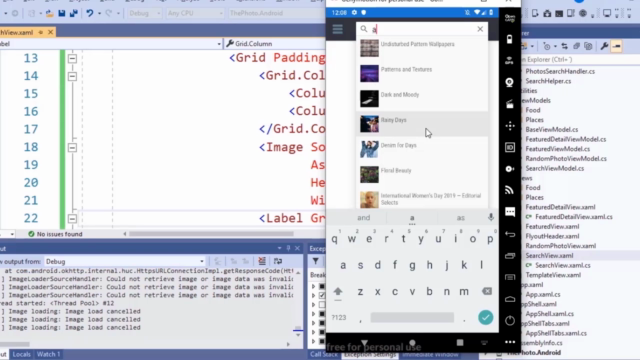640x360 pixels.
Task: Tap the microphone icon on the keyboard
Action: 491,218
